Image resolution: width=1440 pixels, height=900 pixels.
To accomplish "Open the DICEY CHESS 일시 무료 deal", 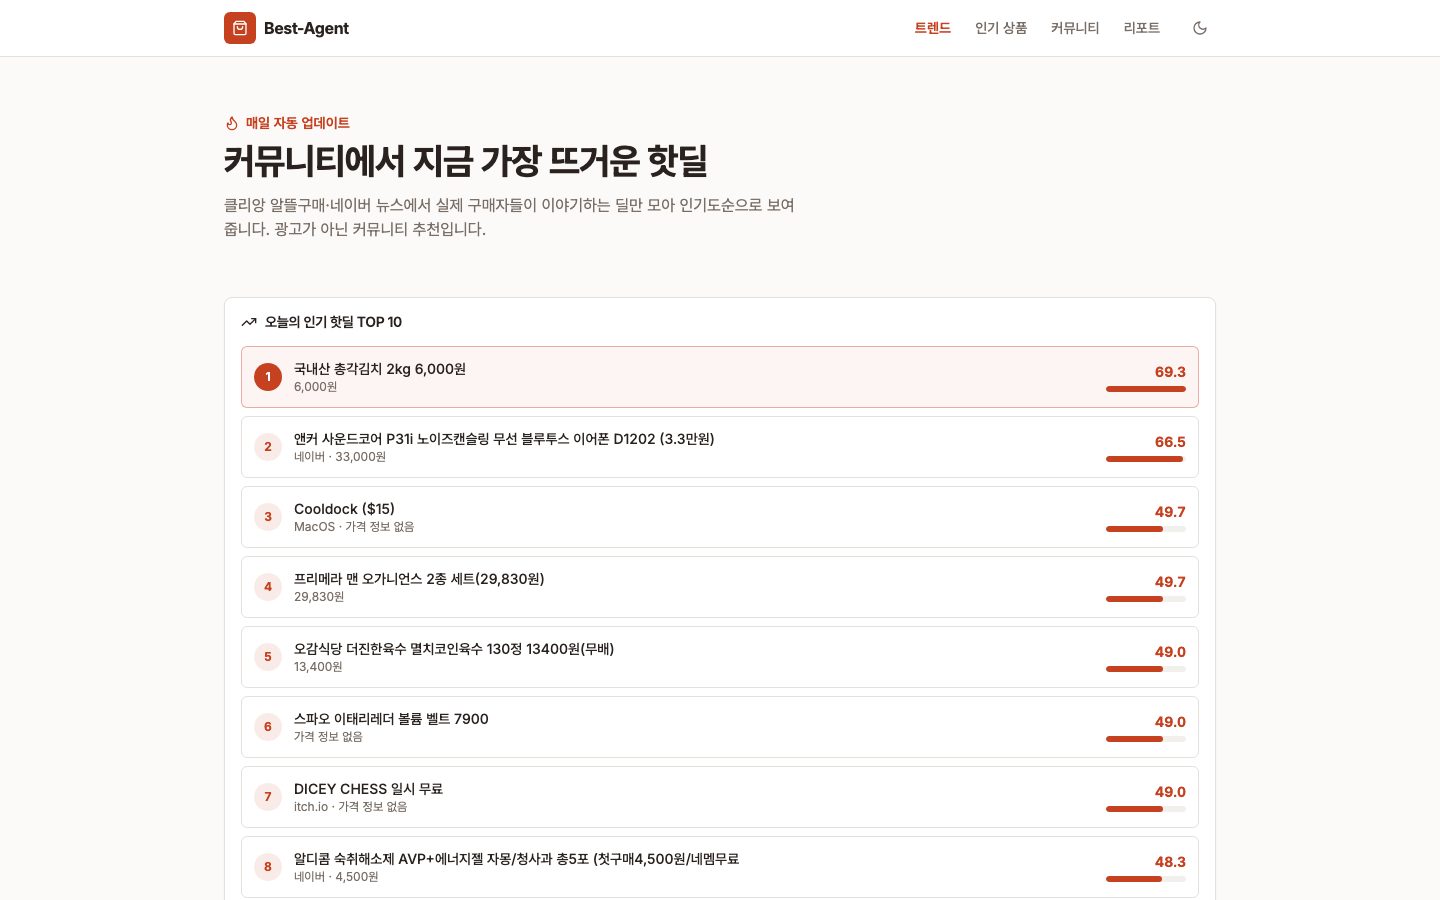I will pos(720,797).
